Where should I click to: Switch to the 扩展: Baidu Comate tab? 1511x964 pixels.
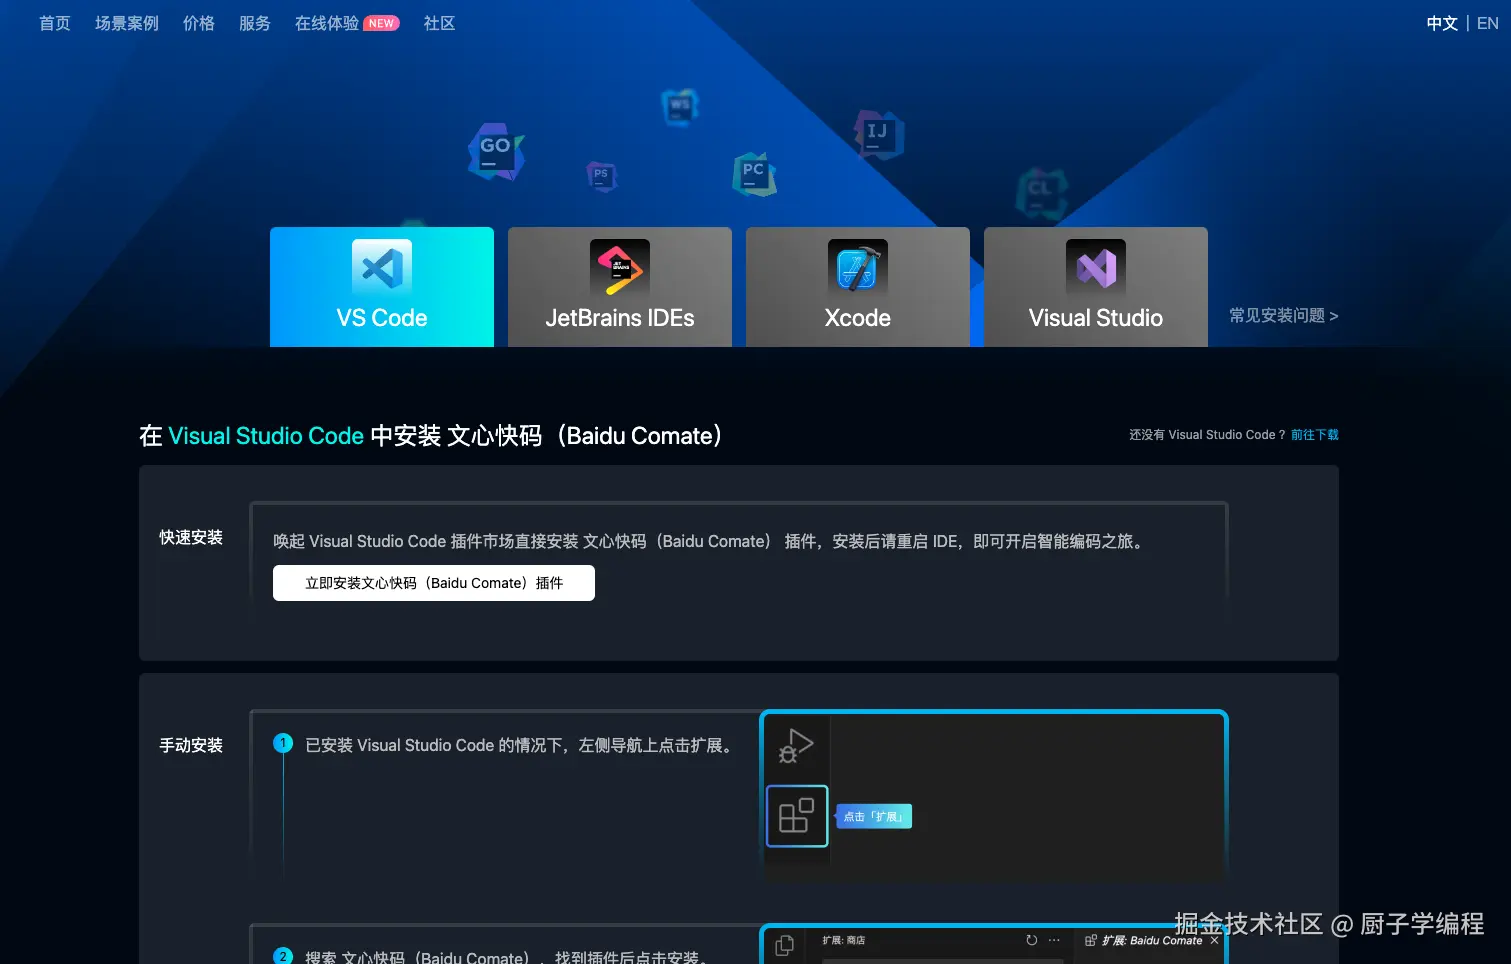pyautogui.click(x=1150, y=941)
